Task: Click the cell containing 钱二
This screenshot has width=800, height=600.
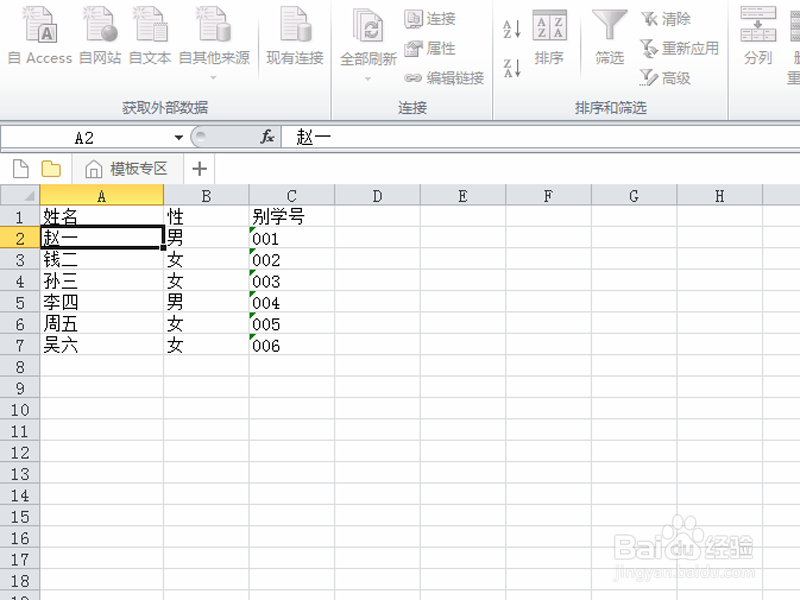Action: point(102,260)
